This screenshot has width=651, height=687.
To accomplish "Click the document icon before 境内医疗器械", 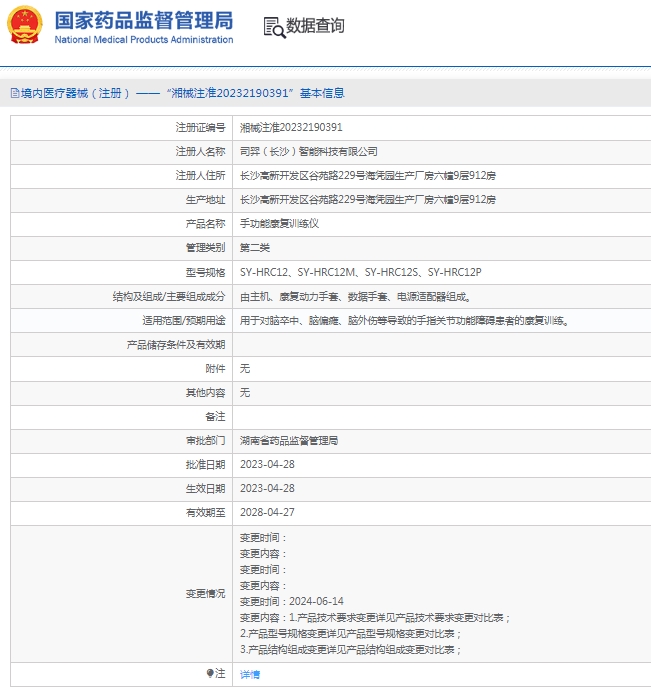I will [x=15, y=93].
